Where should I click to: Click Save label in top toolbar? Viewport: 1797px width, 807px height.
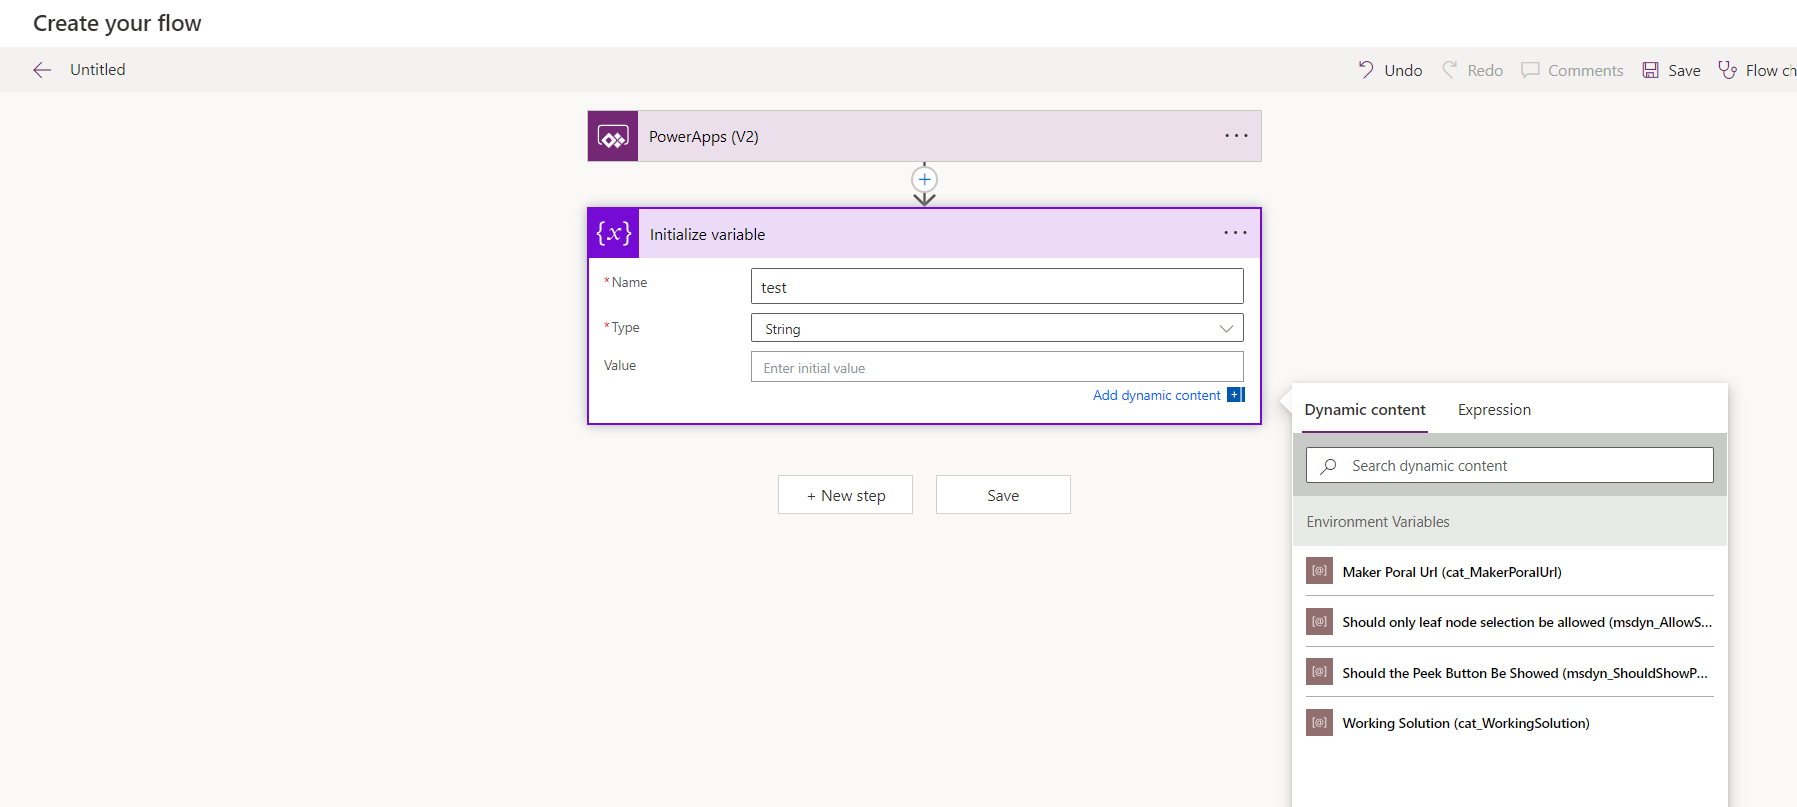coord(1684,71)
